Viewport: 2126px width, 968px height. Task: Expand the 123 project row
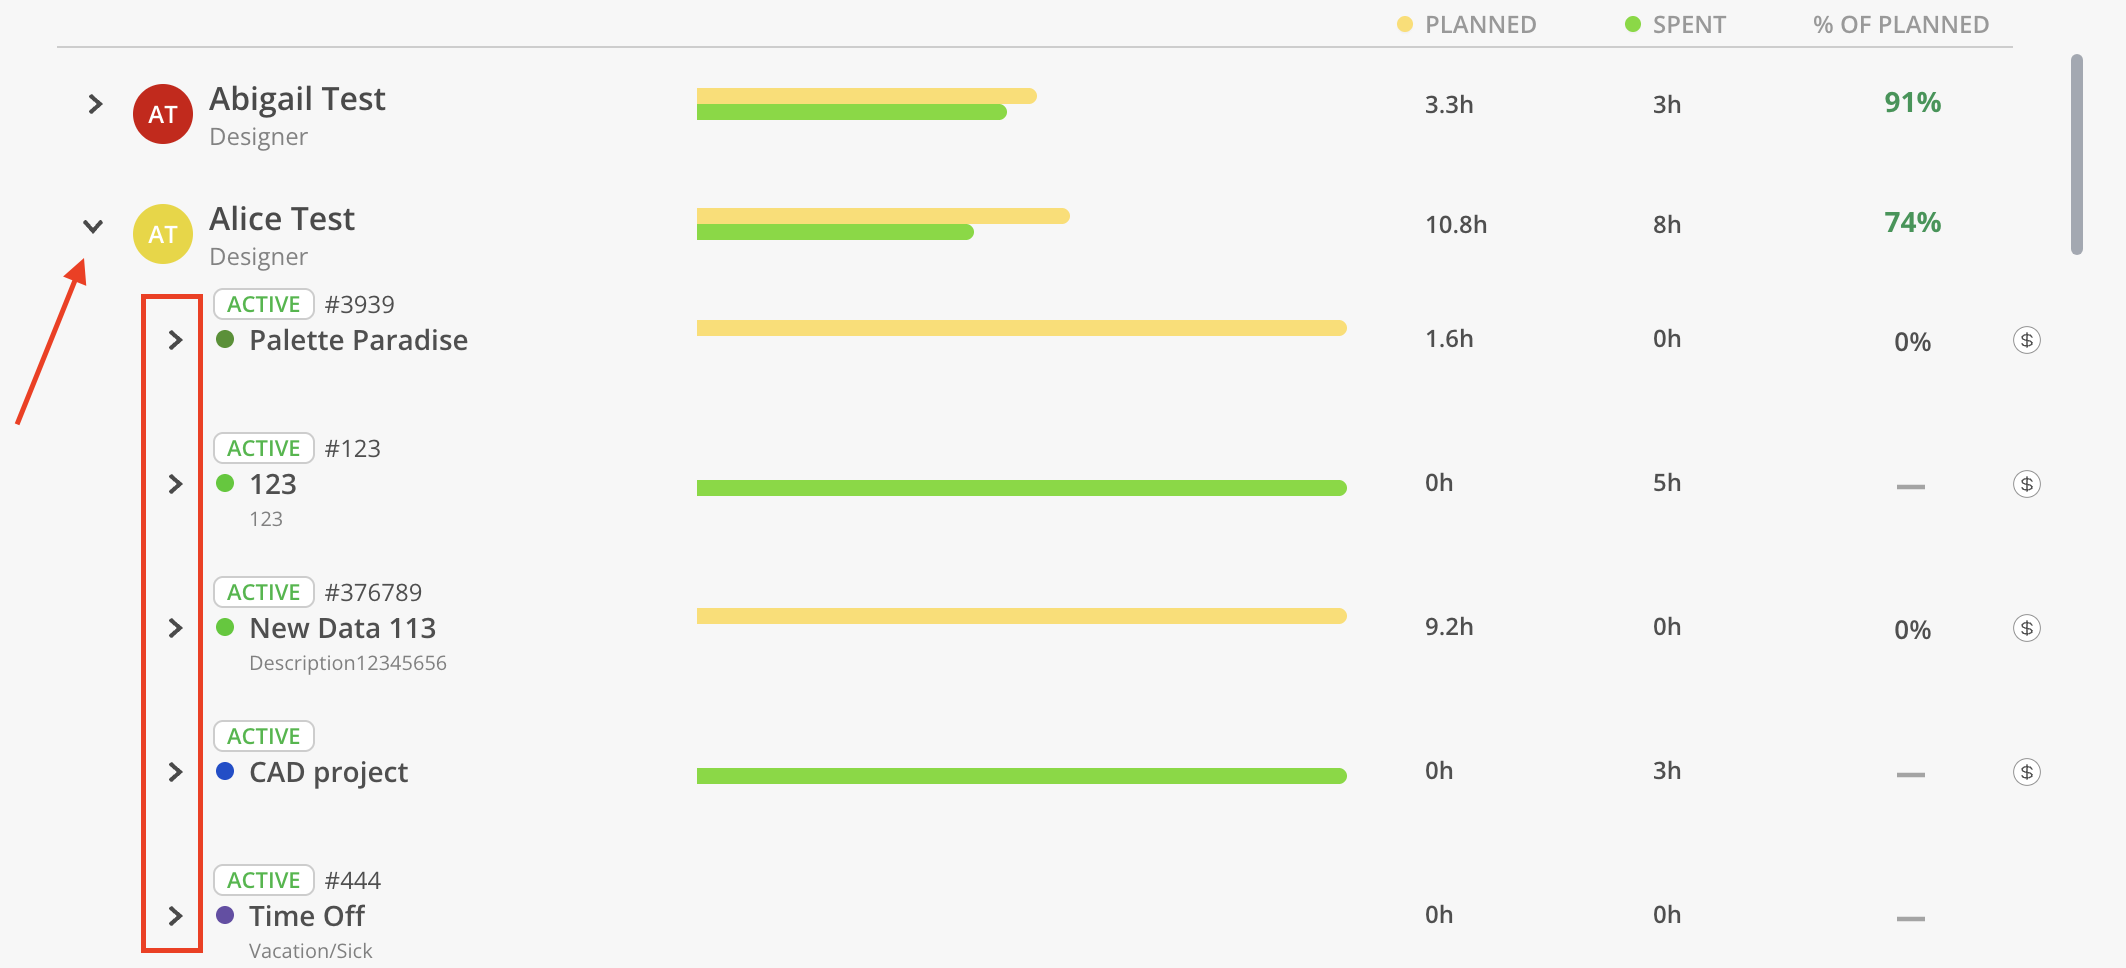click(x=175, y=484)
